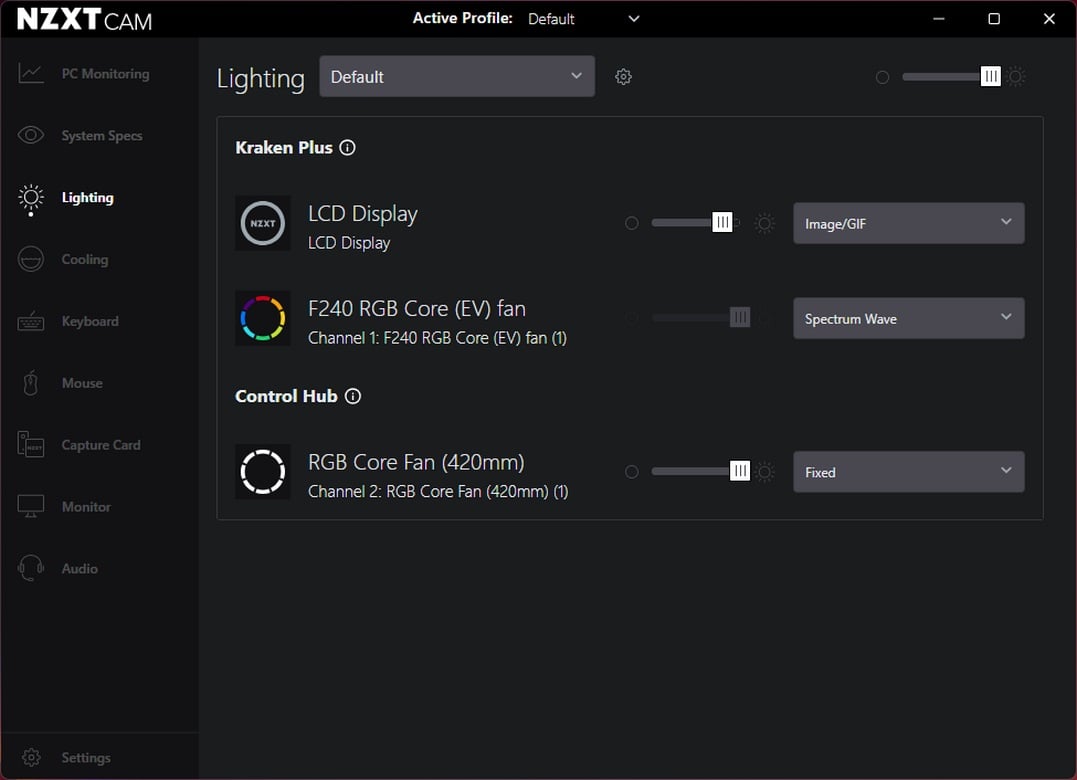The width and height of the screenshot is (1077, 780).
Task: Expand the Lighting profile Default dropdown
Action: click(457, 76)
